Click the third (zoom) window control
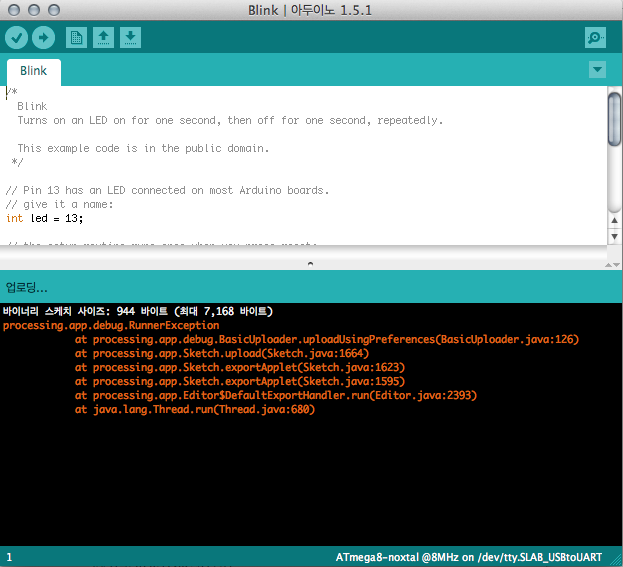 tap(54, 10)
